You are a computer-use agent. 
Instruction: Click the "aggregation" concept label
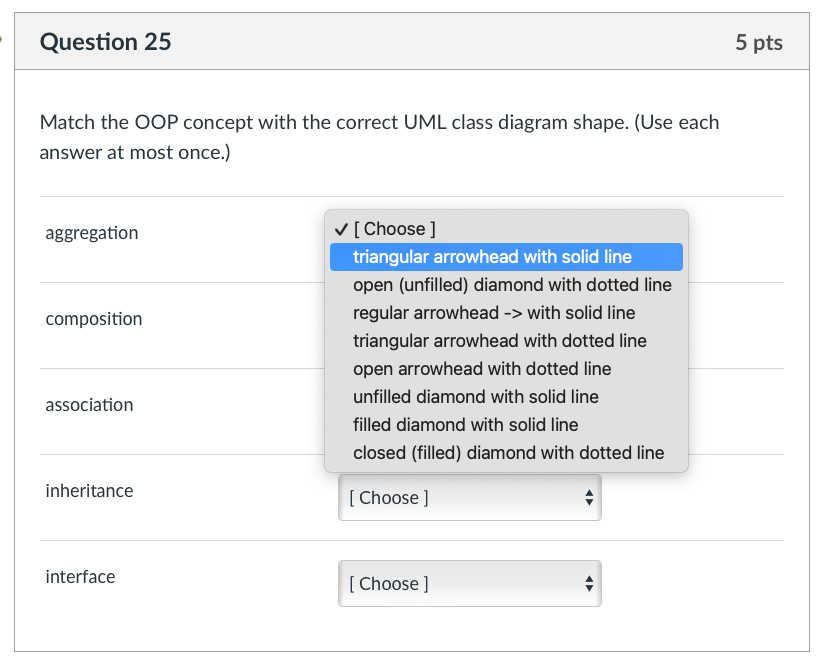pos(92,233)
